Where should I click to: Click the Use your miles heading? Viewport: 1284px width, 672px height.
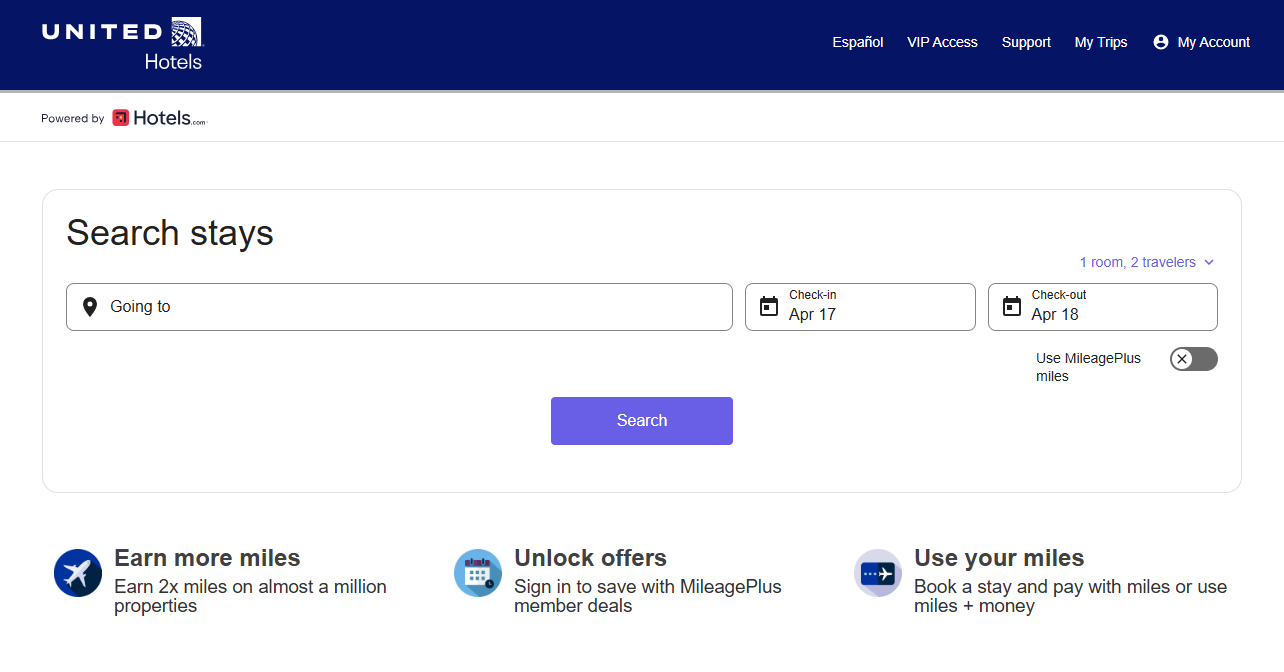pyautogui.click(x=999, y=558)
